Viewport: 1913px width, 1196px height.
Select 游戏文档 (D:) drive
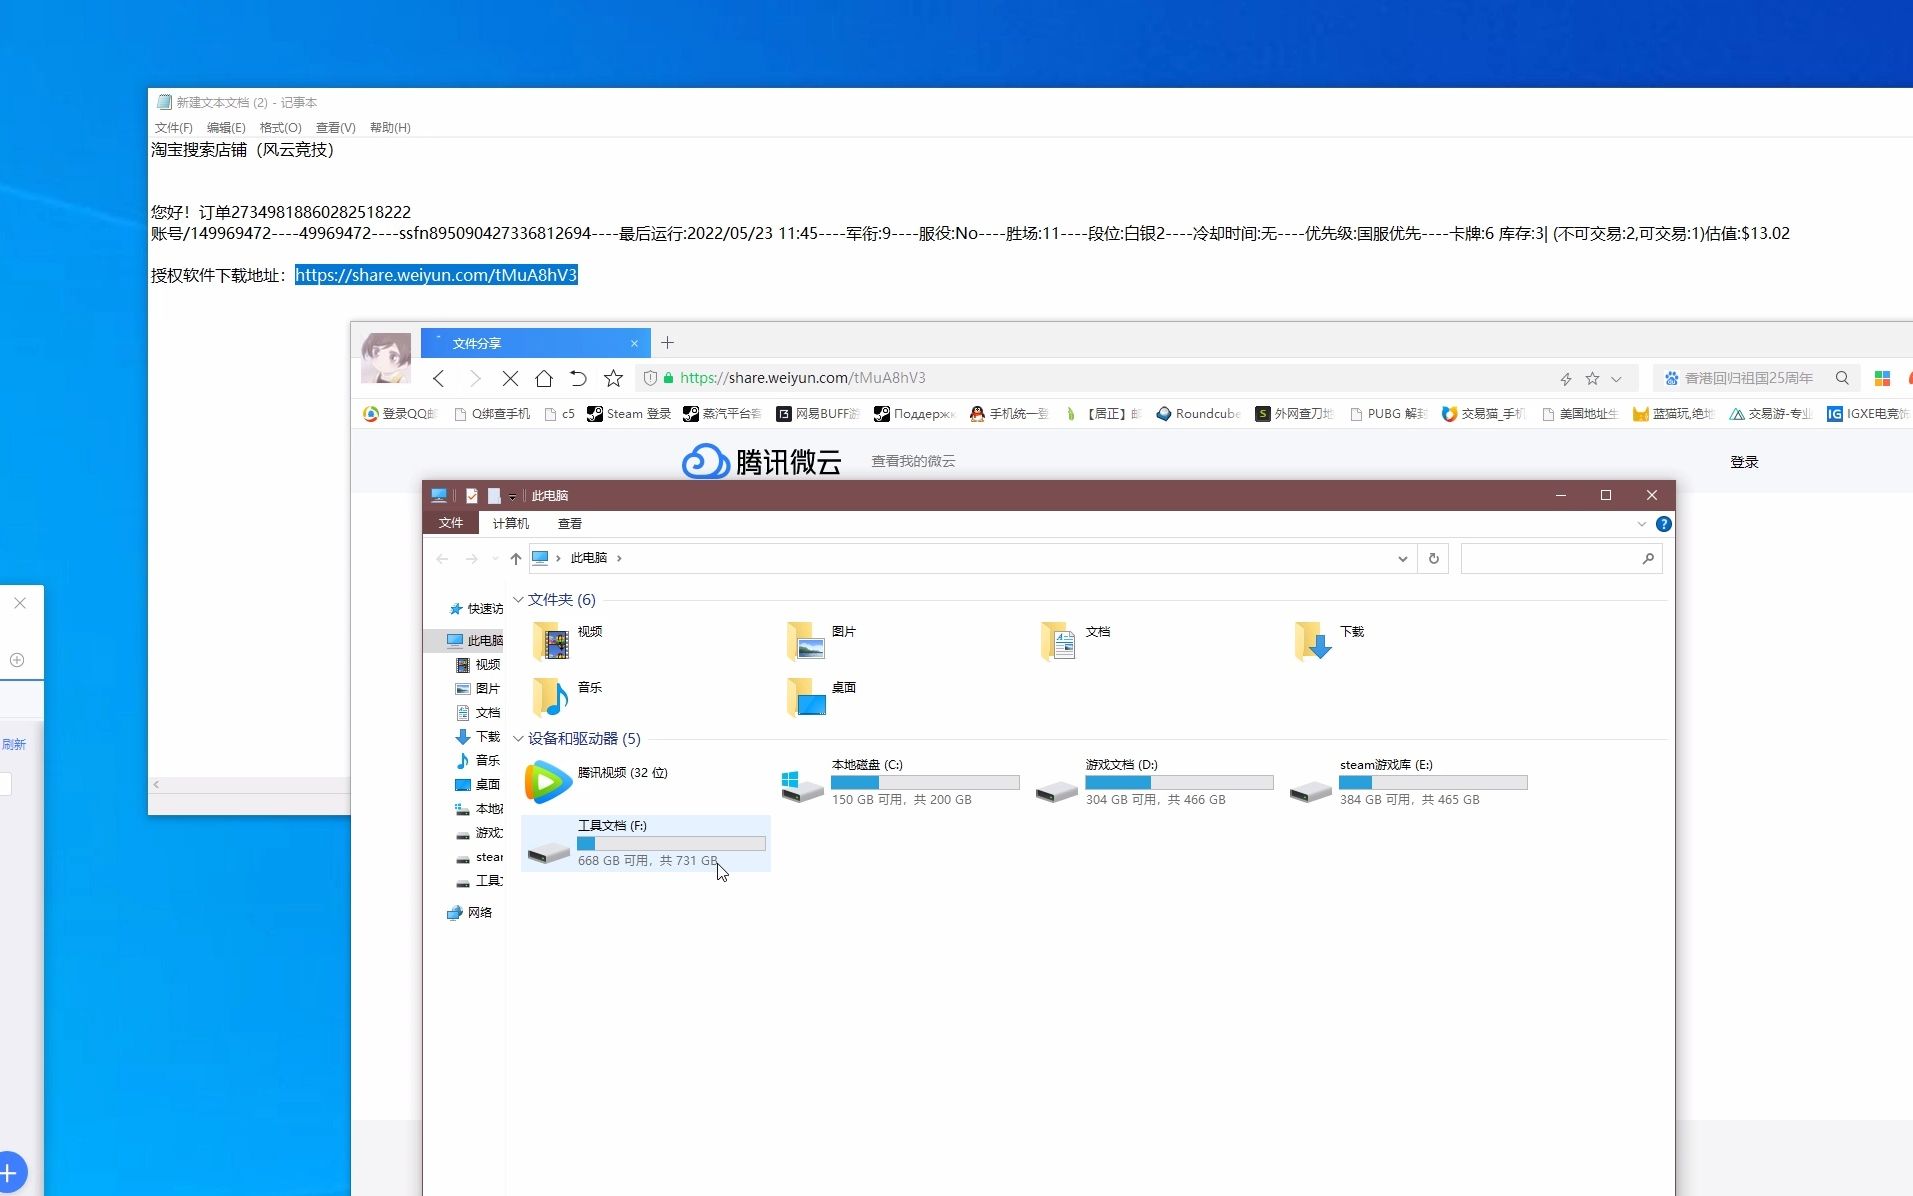[1155, 782]
